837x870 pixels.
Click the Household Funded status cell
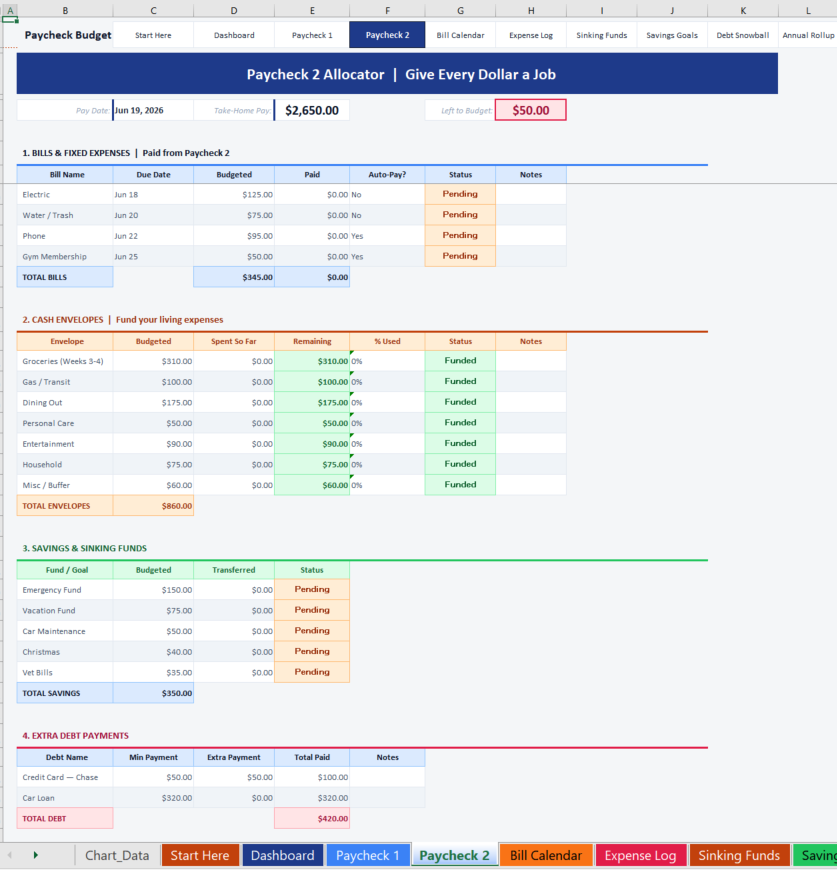point(460,464)
